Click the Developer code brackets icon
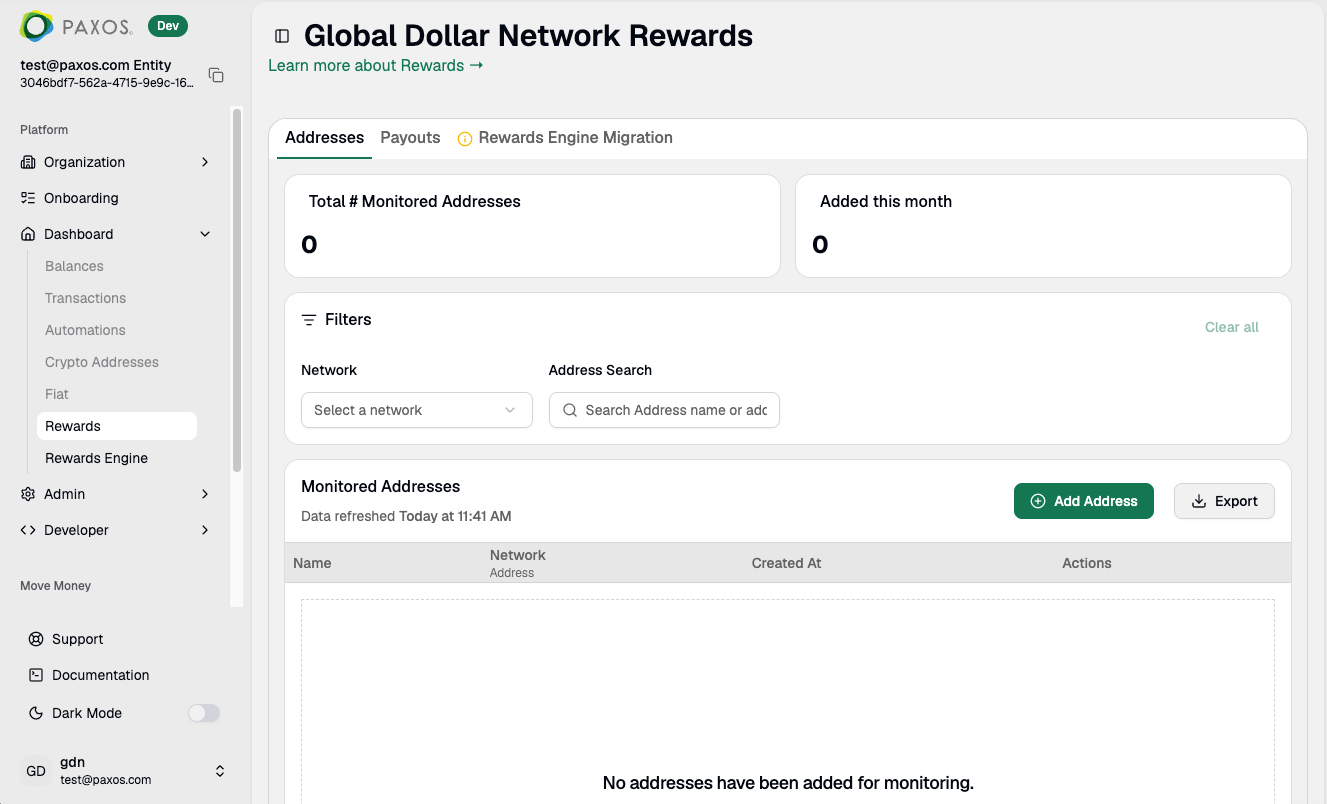This screenshot has height=804, width=1327. click(x=28, y=530)
